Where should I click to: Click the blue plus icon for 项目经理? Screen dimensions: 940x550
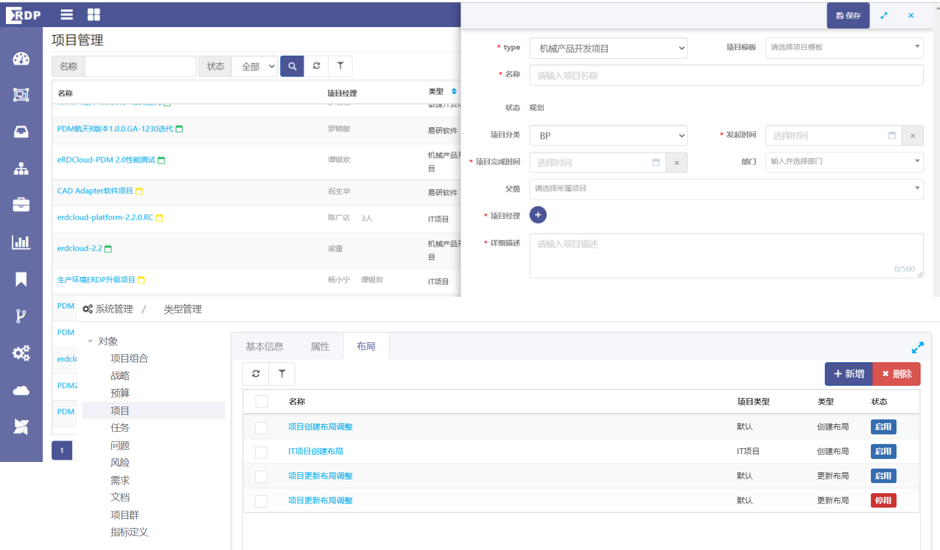tap(538, 215)
